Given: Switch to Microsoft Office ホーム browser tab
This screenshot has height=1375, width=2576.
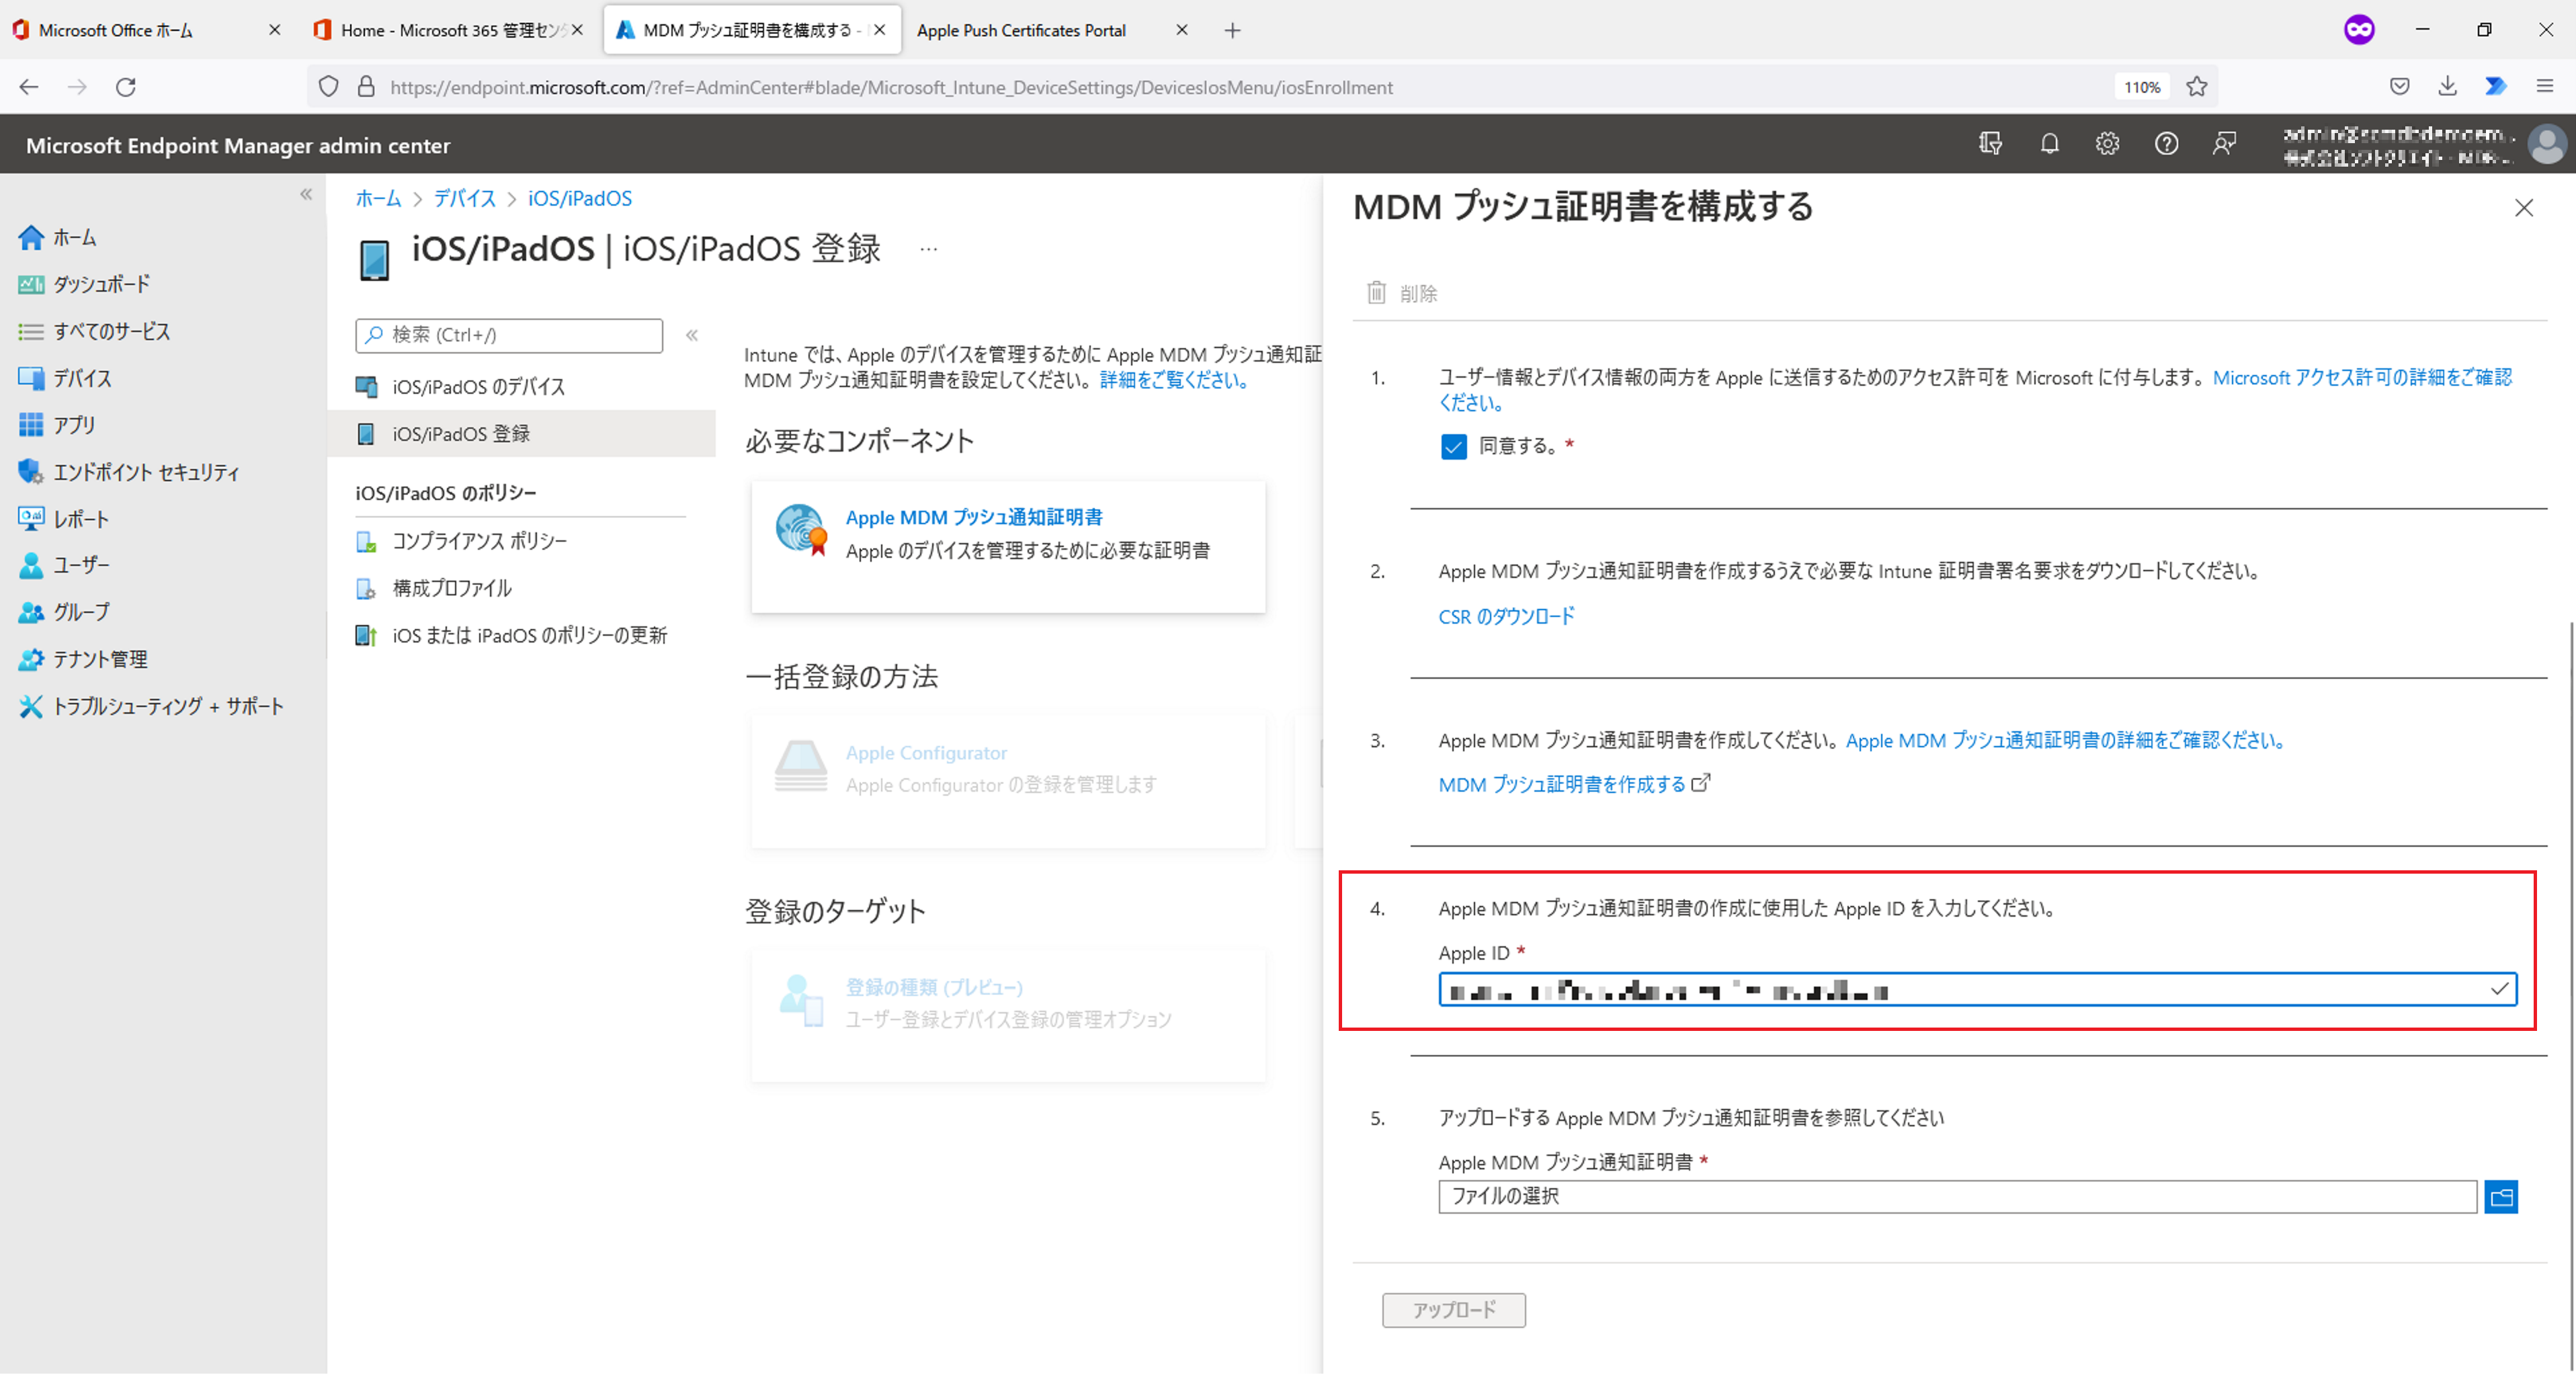Looking at the screenshot, I should coord(145,30).
